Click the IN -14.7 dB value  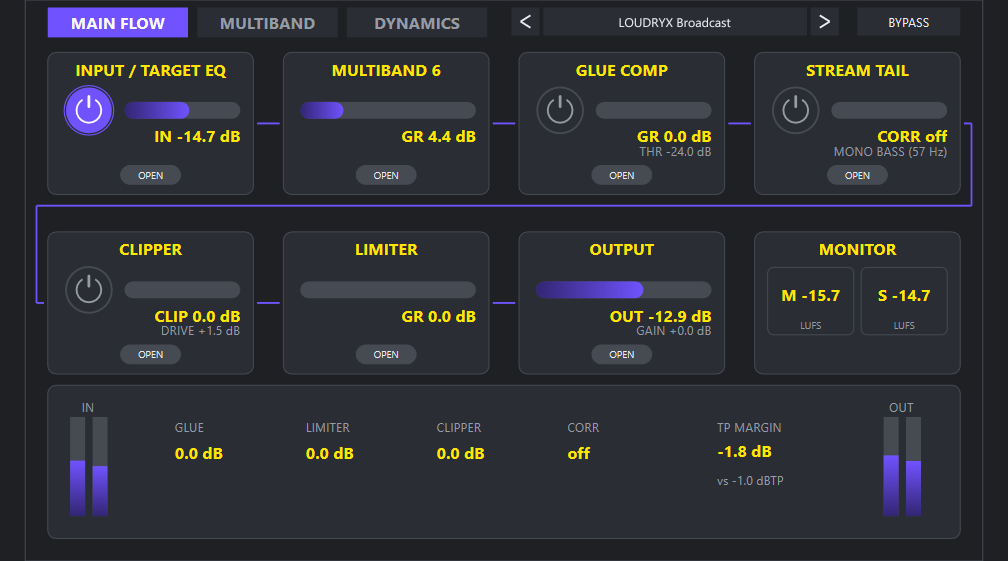tap(197, 136)
